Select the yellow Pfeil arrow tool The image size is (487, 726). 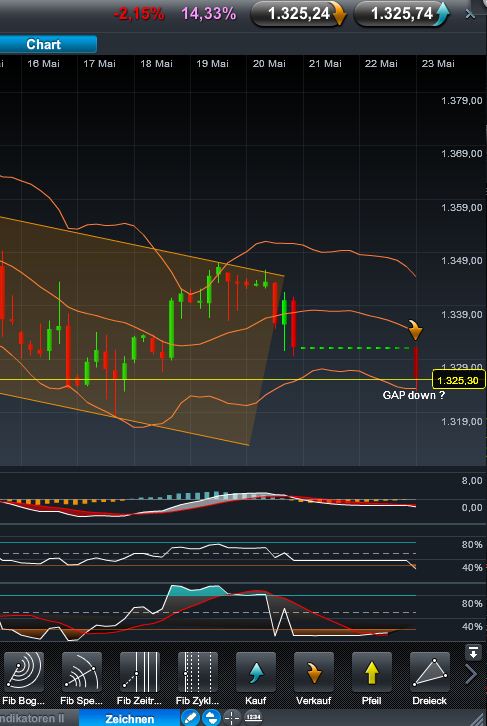click(372, 672)
